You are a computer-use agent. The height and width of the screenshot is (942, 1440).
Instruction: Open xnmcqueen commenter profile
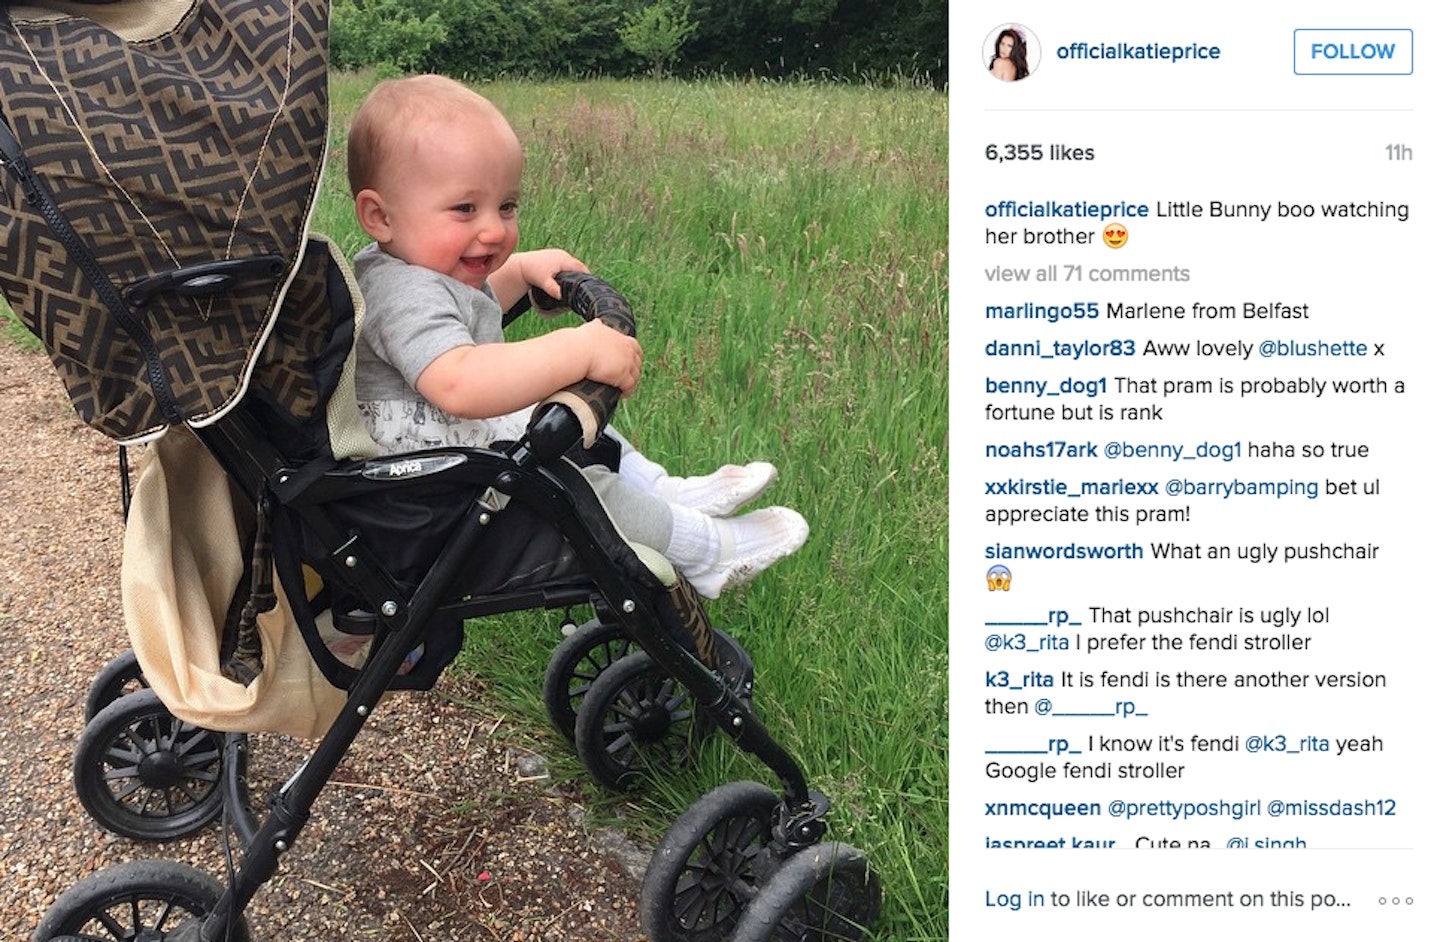click(x=1042, y=808)
